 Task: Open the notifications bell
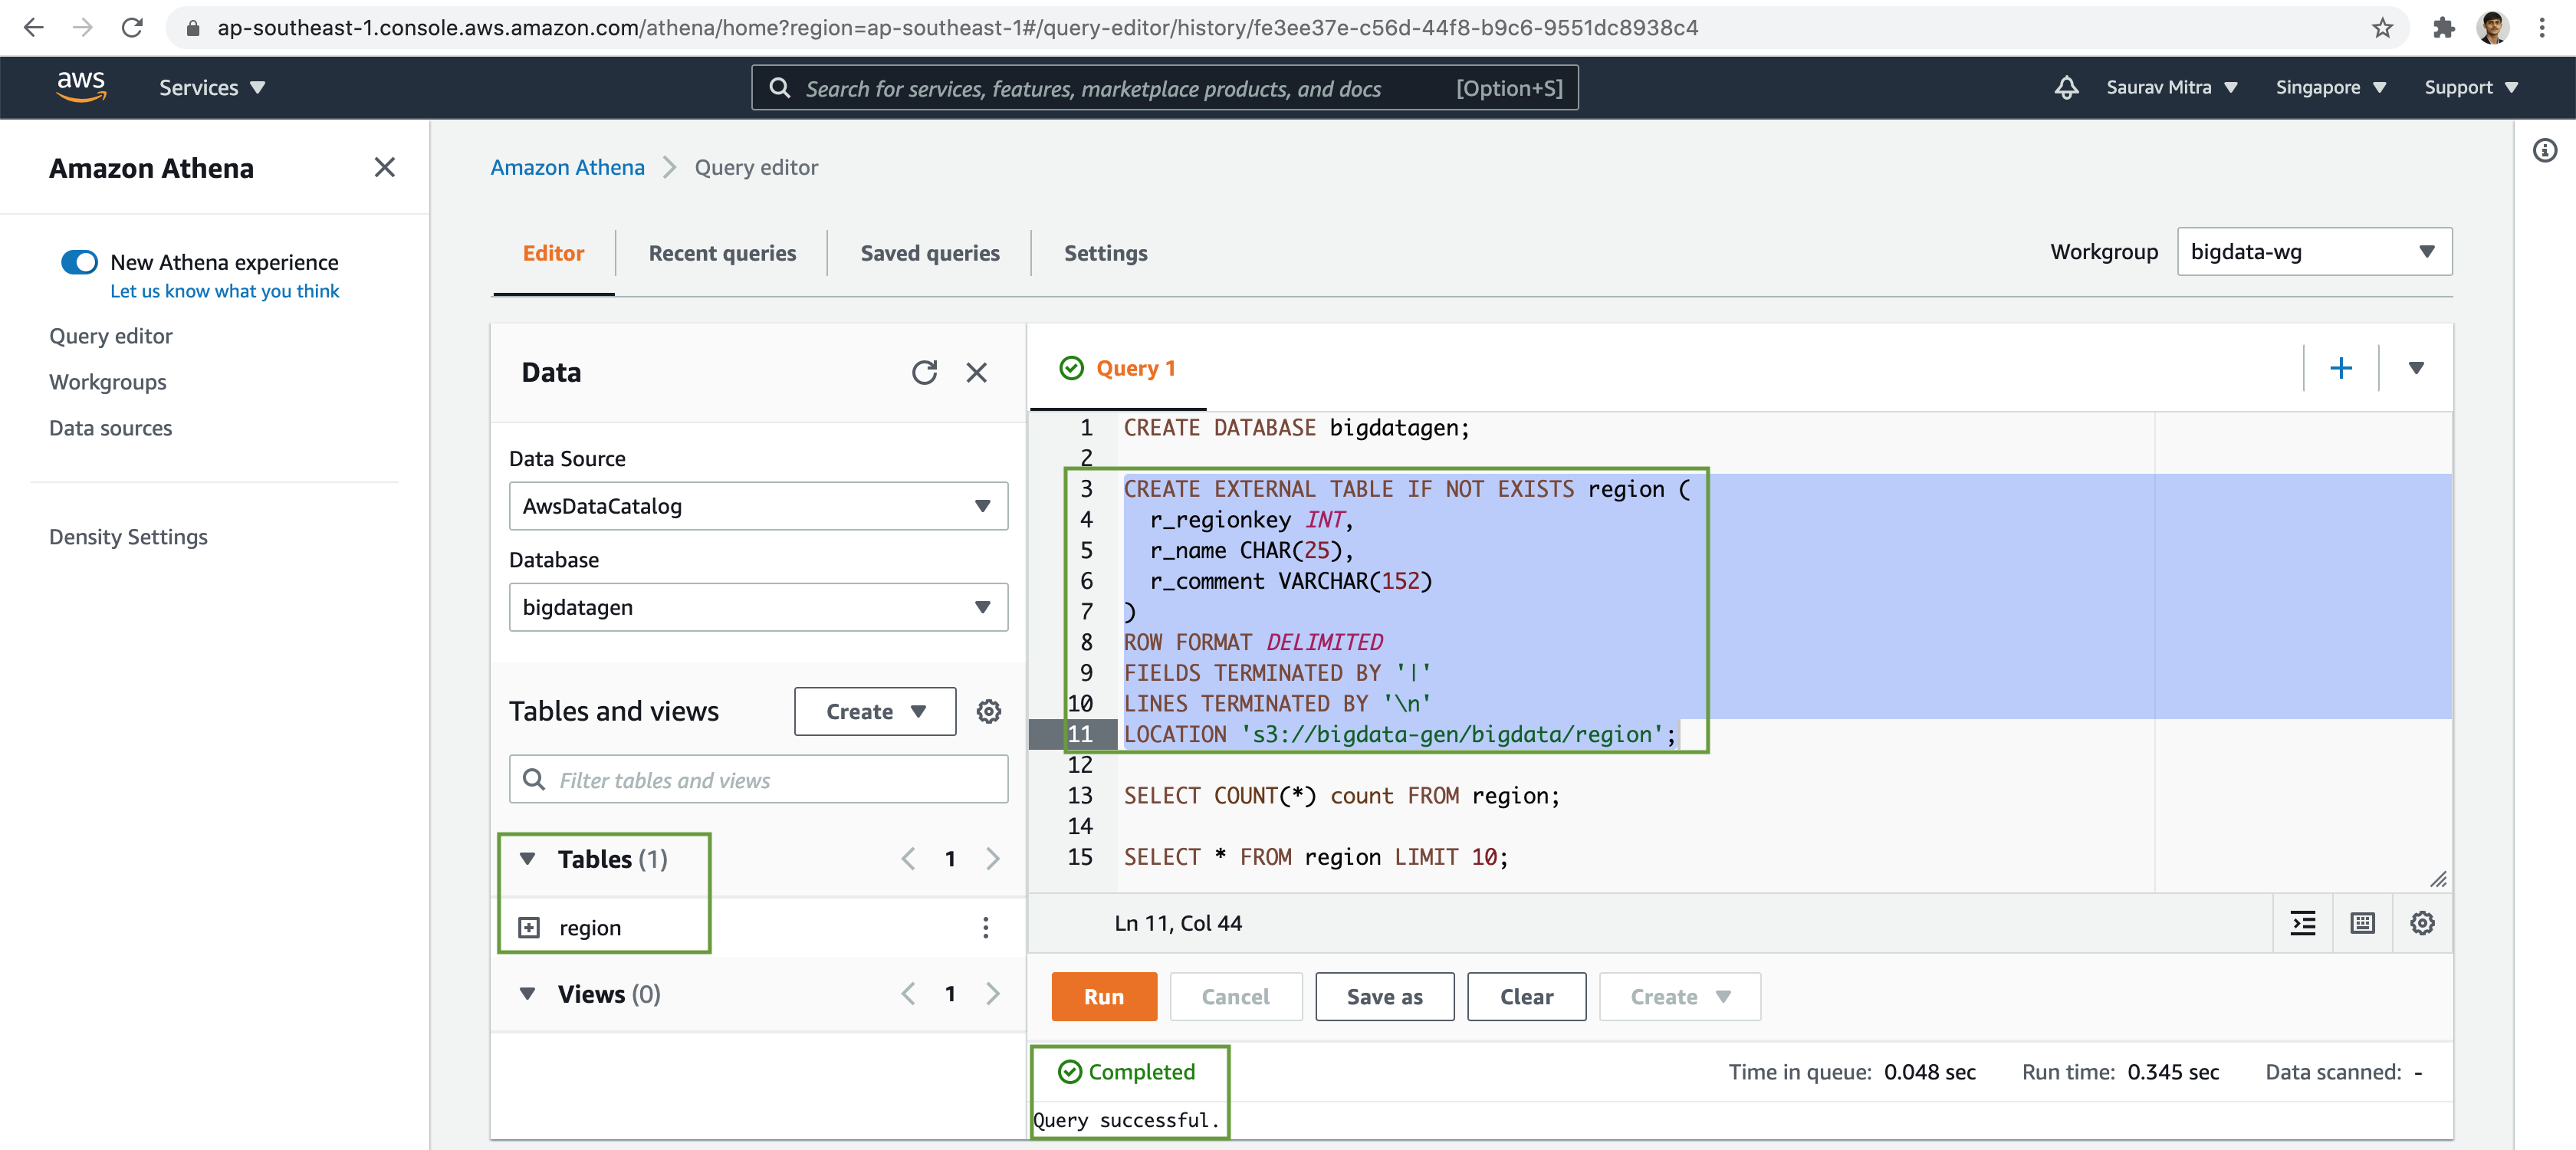click(2066, 88)
